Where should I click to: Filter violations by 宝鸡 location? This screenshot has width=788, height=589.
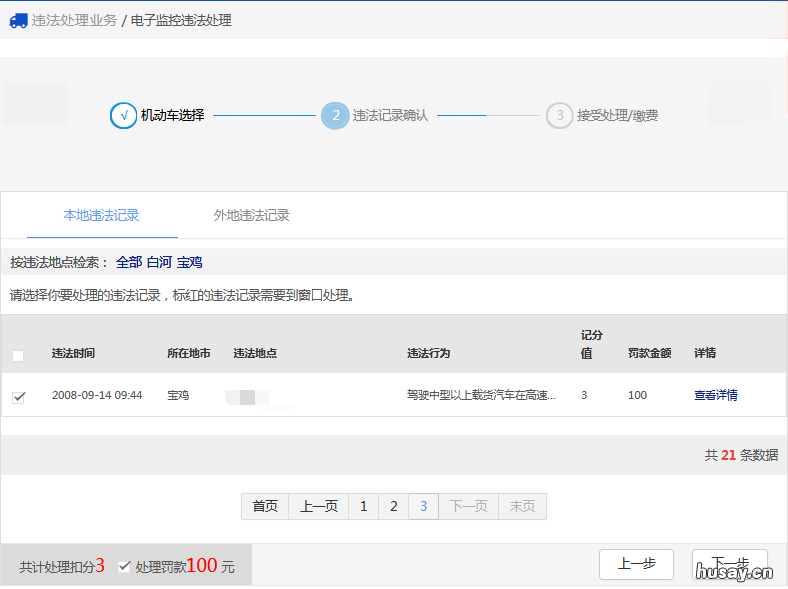click(x=190, y=262)
